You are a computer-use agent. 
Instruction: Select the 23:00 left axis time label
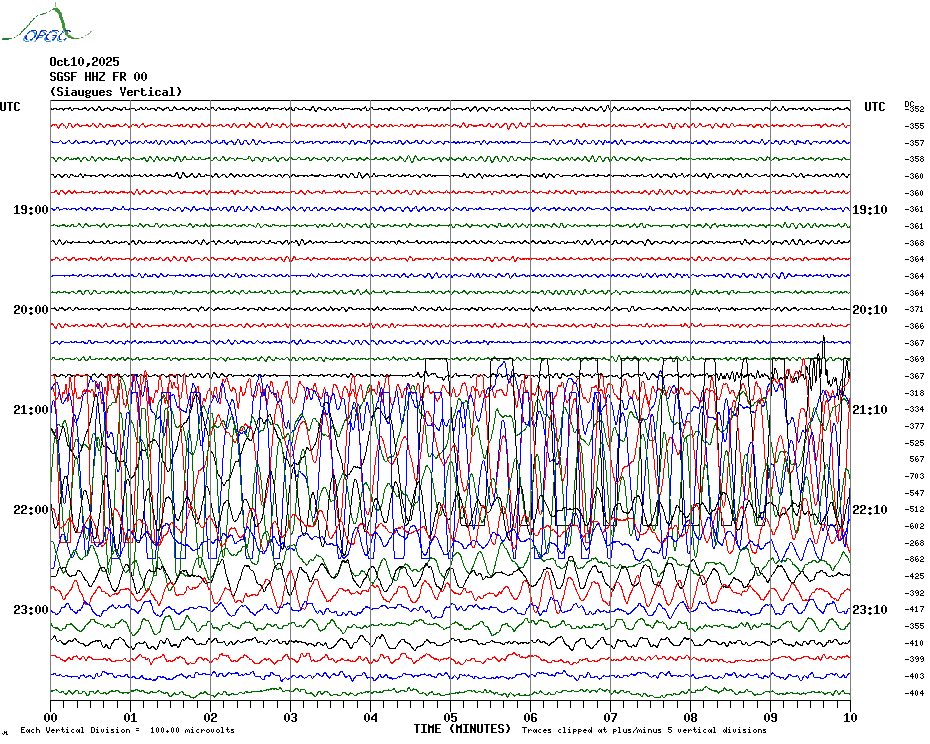(x=30, y=610)
